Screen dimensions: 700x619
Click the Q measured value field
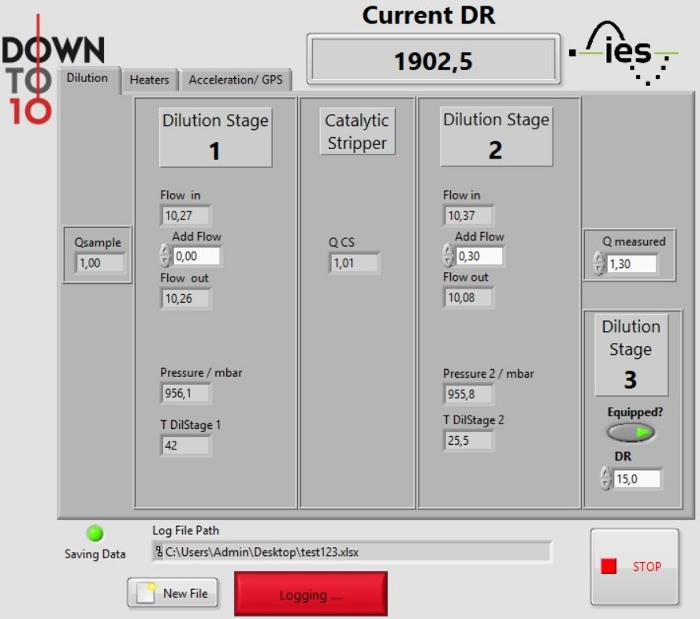point(632,264)
